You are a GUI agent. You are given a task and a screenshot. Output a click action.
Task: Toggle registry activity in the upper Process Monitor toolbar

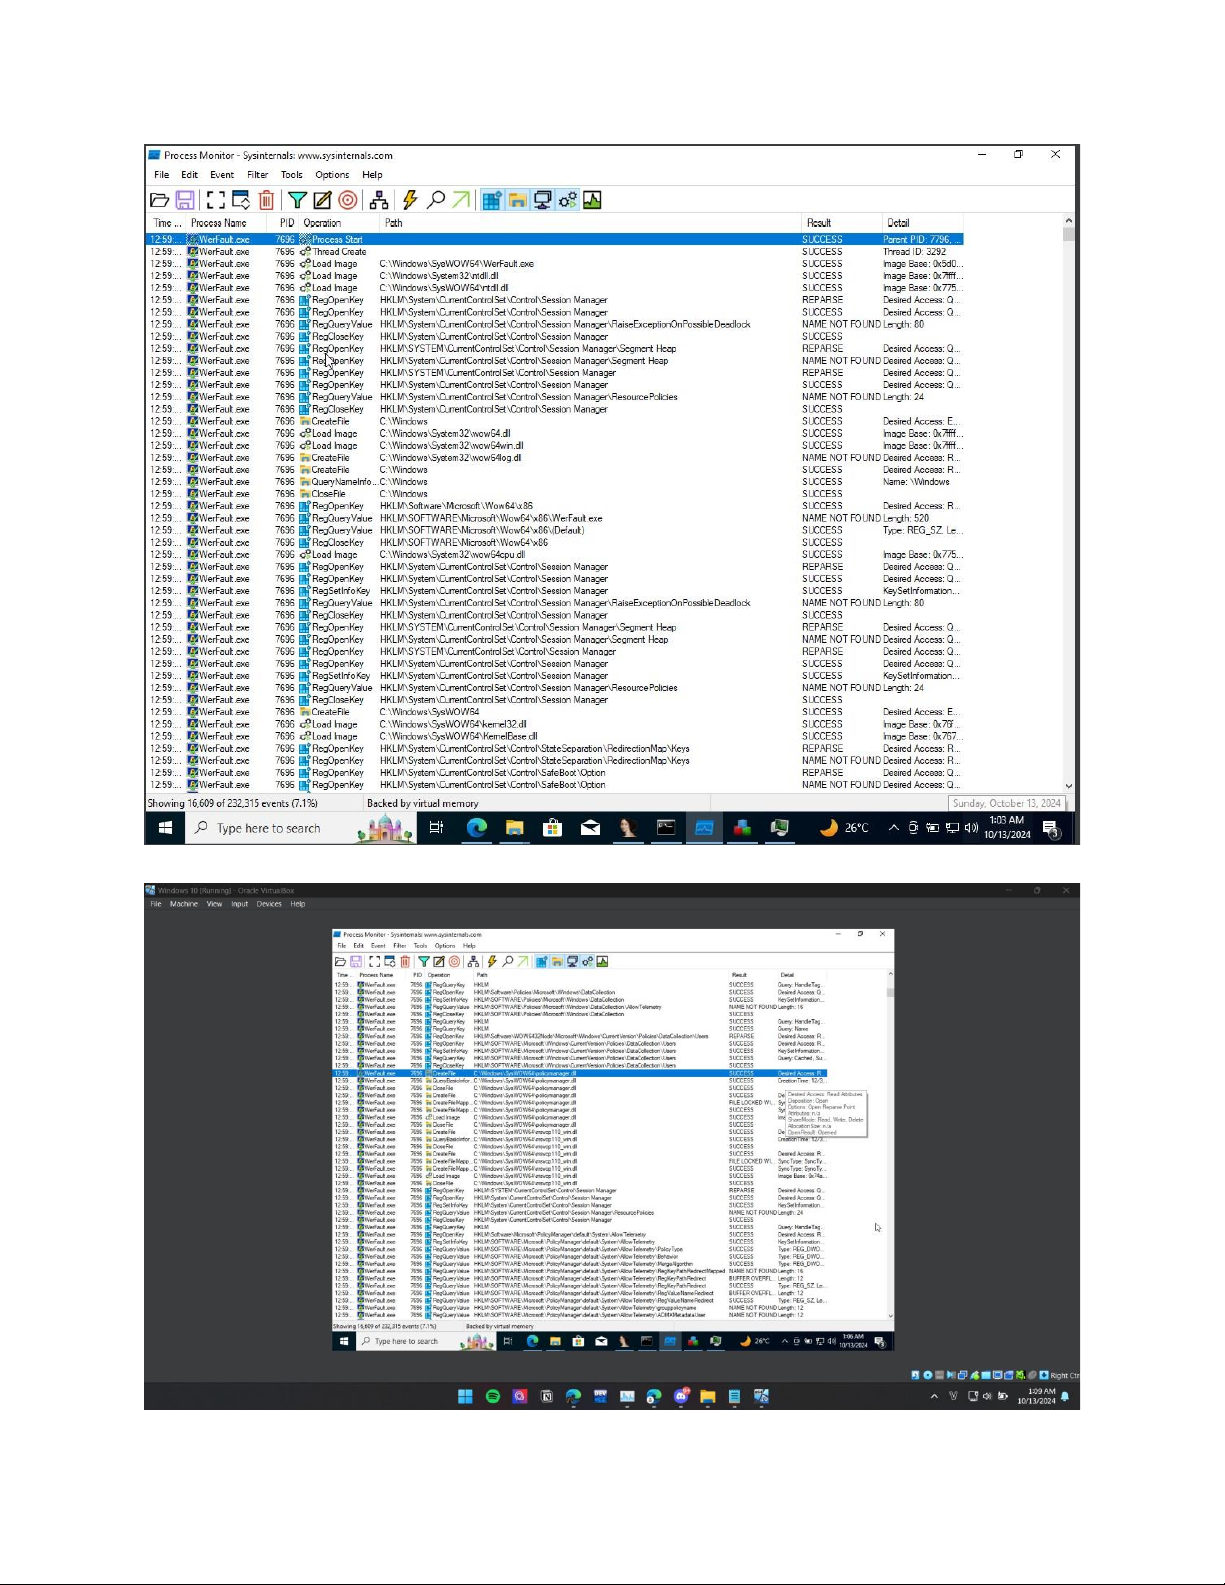[492, 200]
